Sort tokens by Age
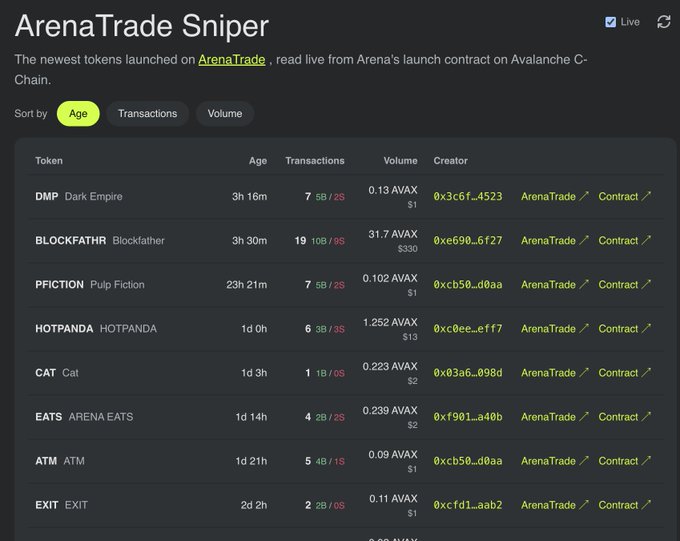 pyautogui.click(x=78, y=114)
